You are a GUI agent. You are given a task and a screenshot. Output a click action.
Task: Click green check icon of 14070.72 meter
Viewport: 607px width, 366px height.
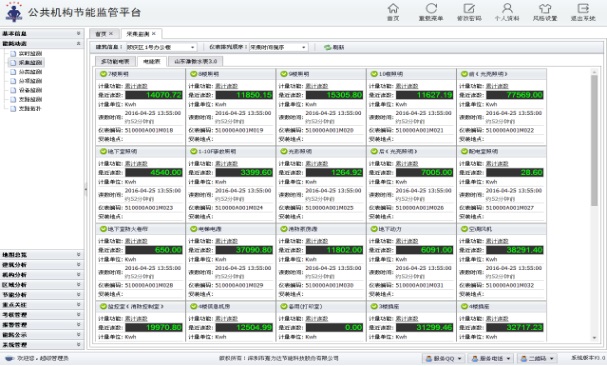pos(103,74)
